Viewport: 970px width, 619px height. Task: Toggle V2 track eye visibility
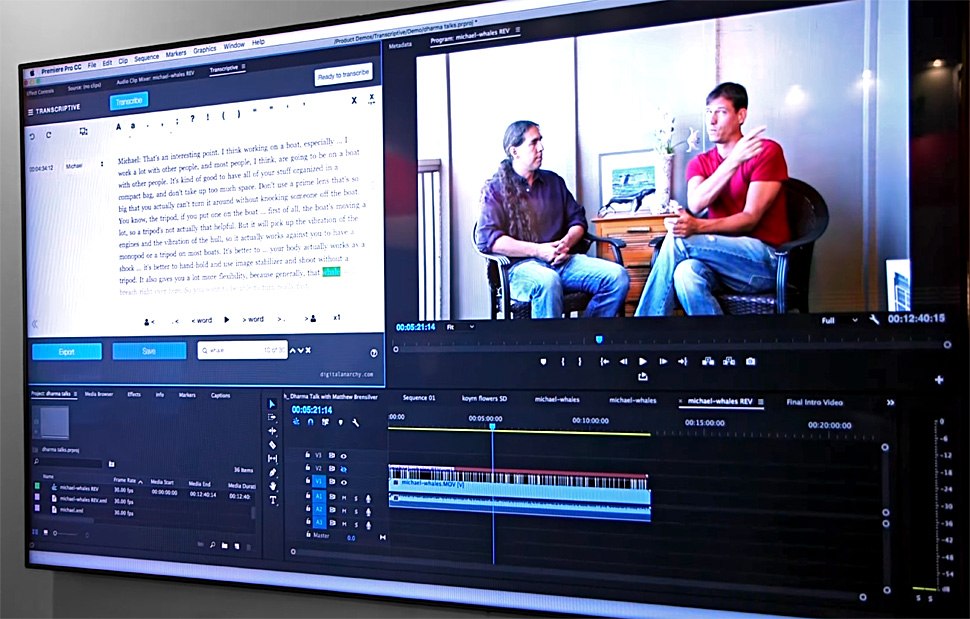pos(343,469)
